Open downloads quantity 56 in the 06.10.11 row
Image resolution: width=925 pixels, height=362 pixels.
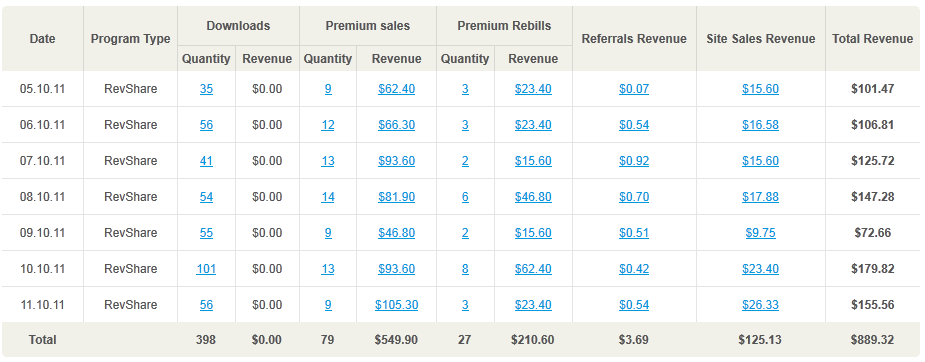click(x=206, y=125)
